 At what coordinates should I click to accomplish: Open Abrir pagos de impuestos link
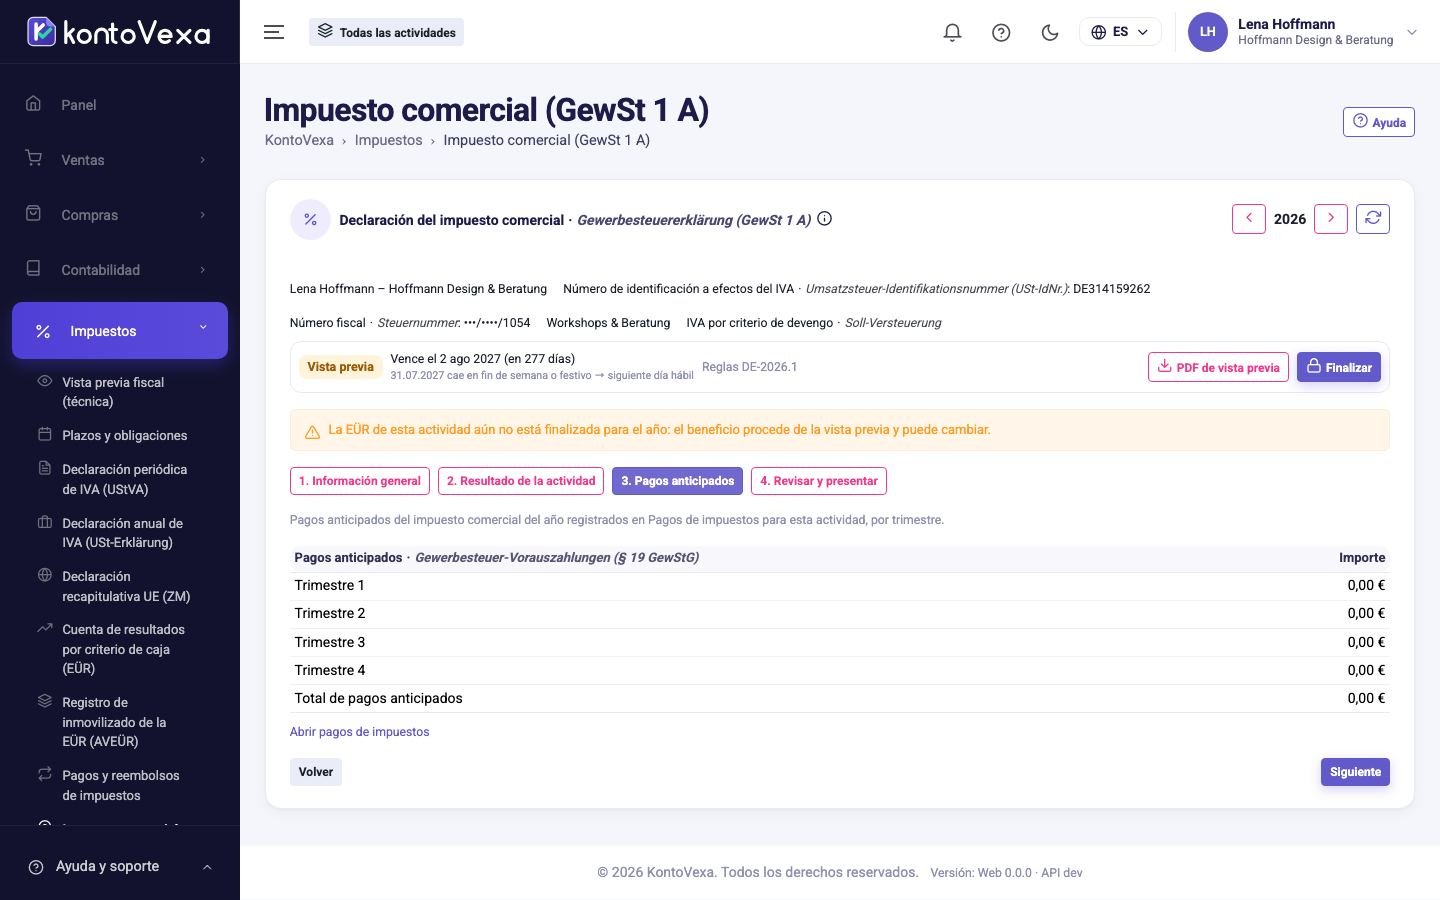(359, 732)
